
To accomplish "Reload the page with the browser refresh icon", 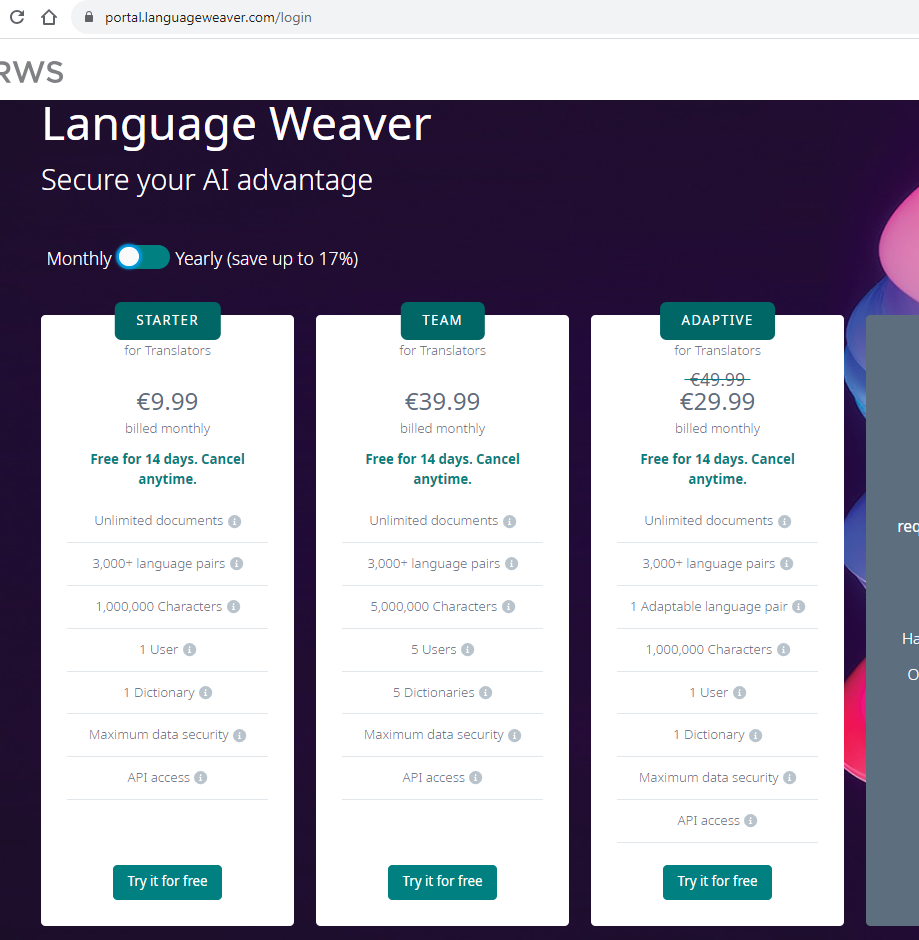I will point(17,17).
